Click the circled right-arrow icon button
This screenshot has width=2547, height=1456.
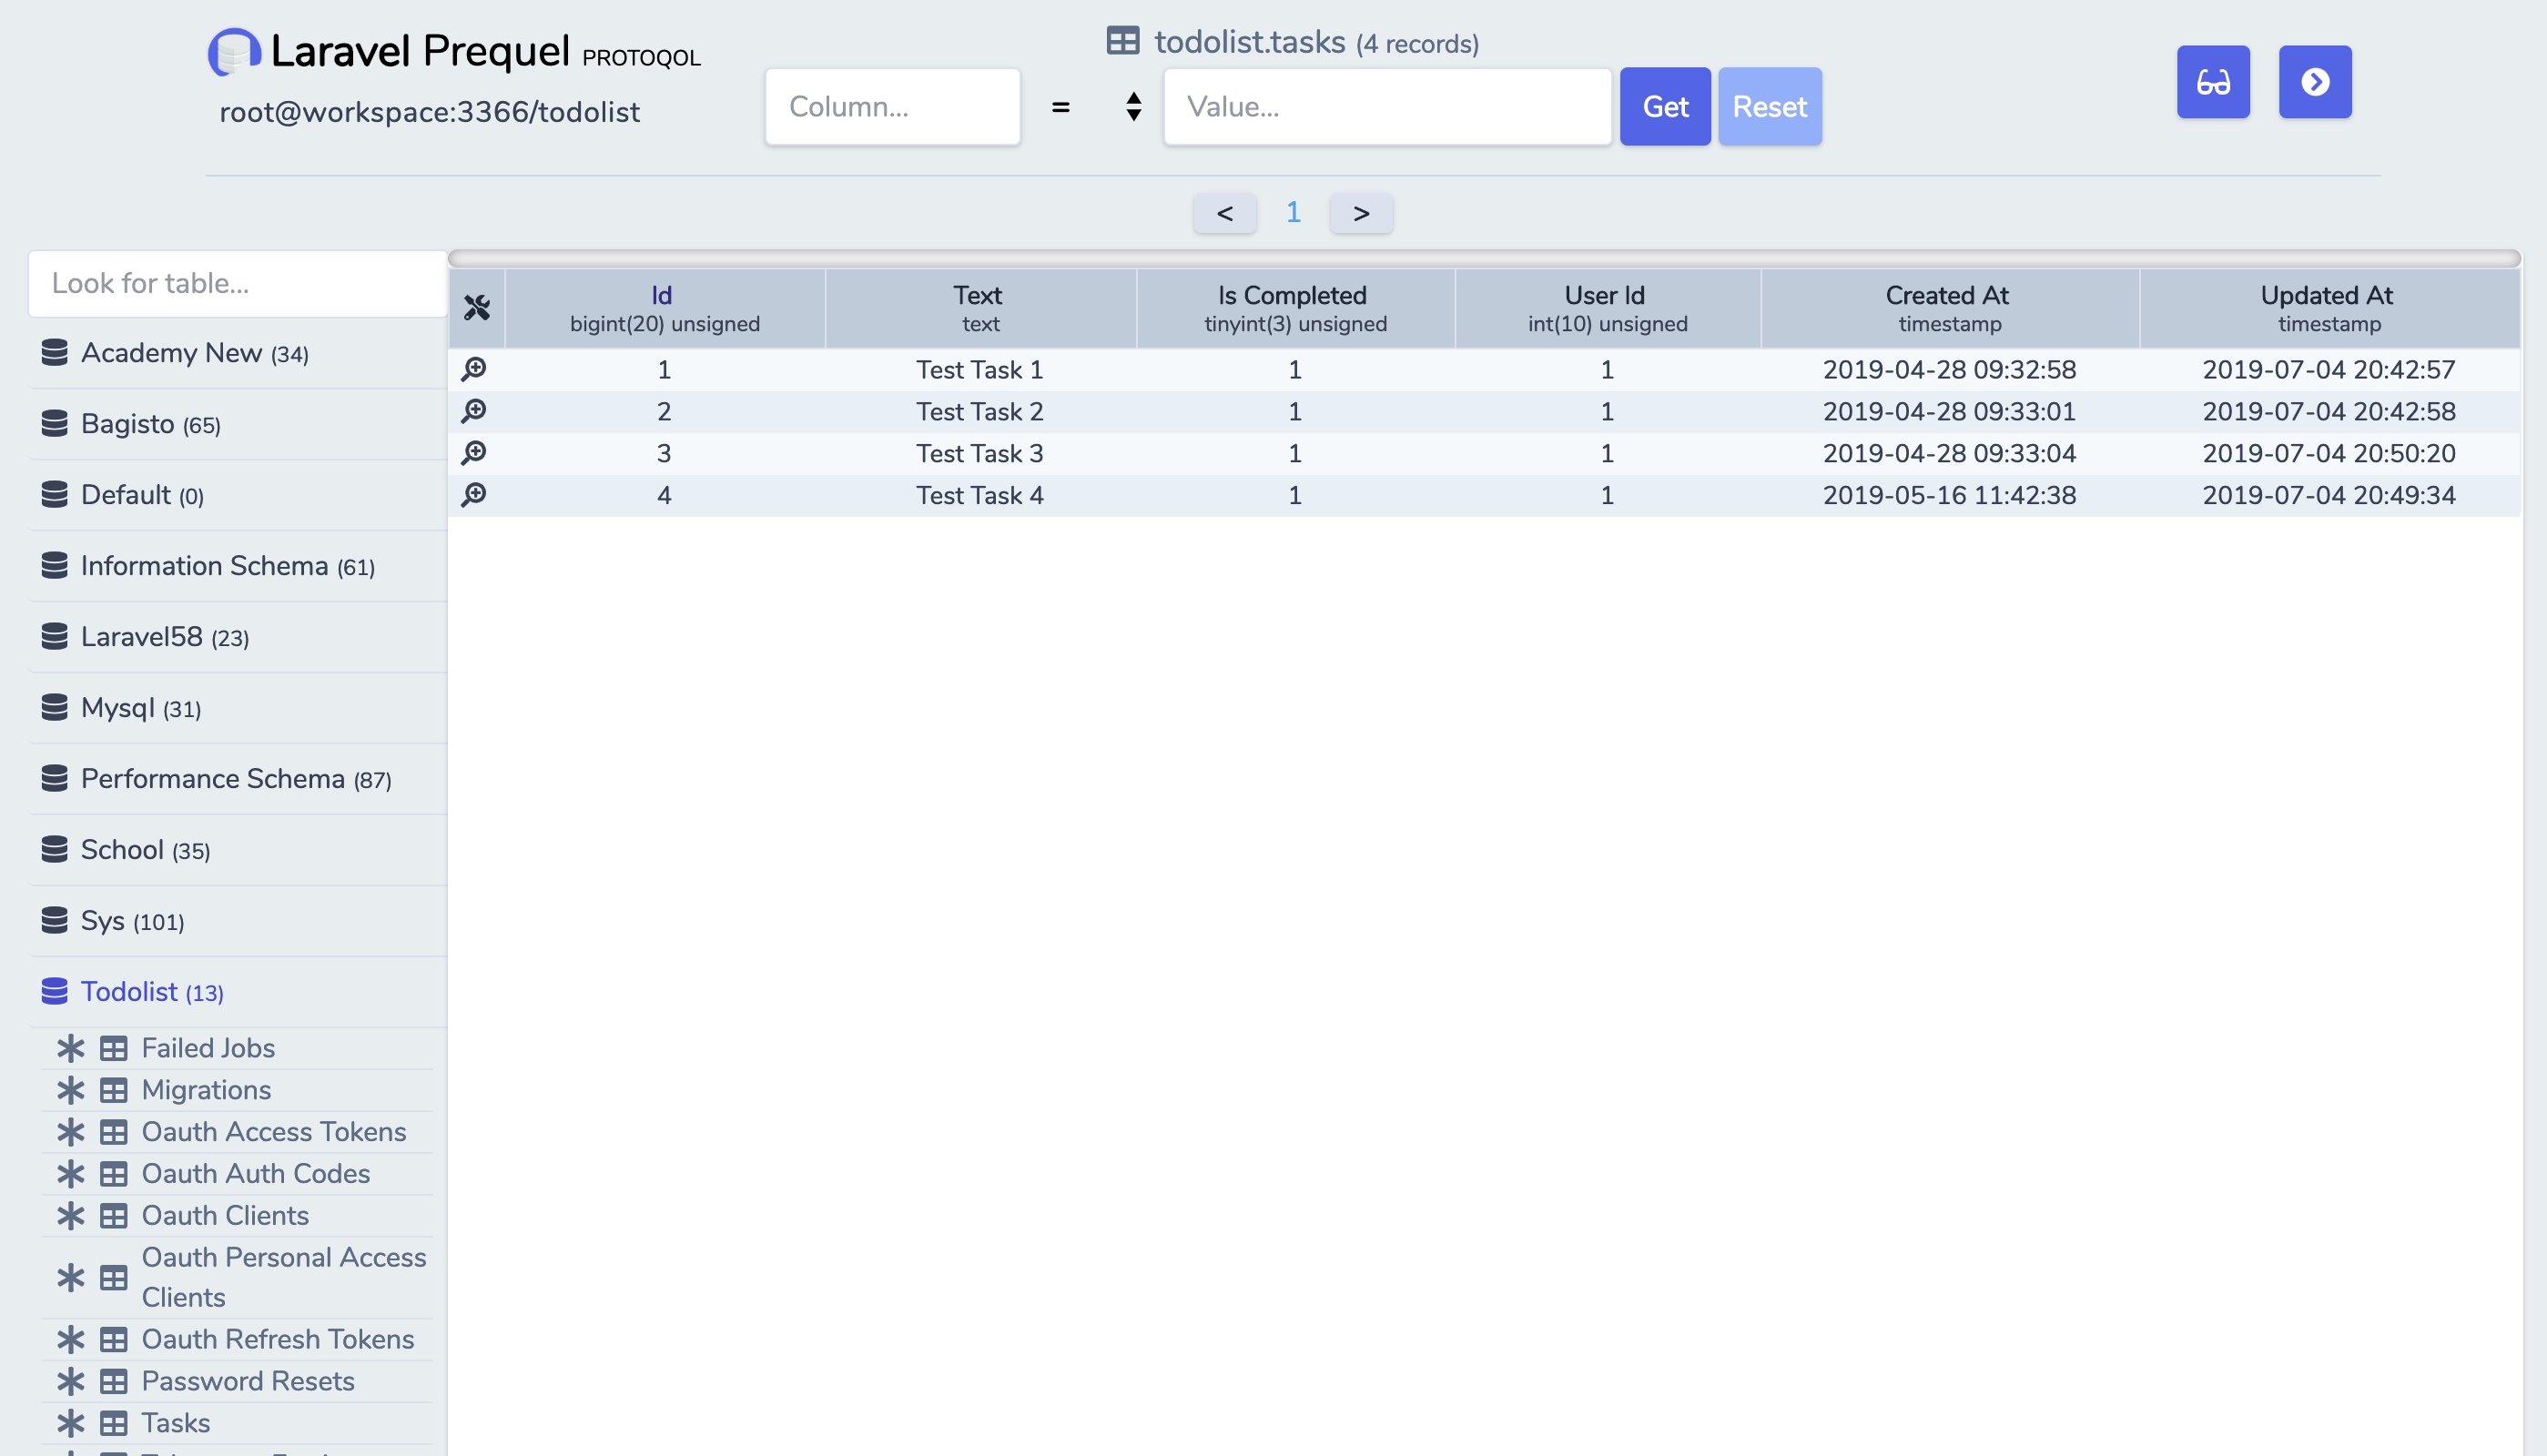tap(2315, 82)
